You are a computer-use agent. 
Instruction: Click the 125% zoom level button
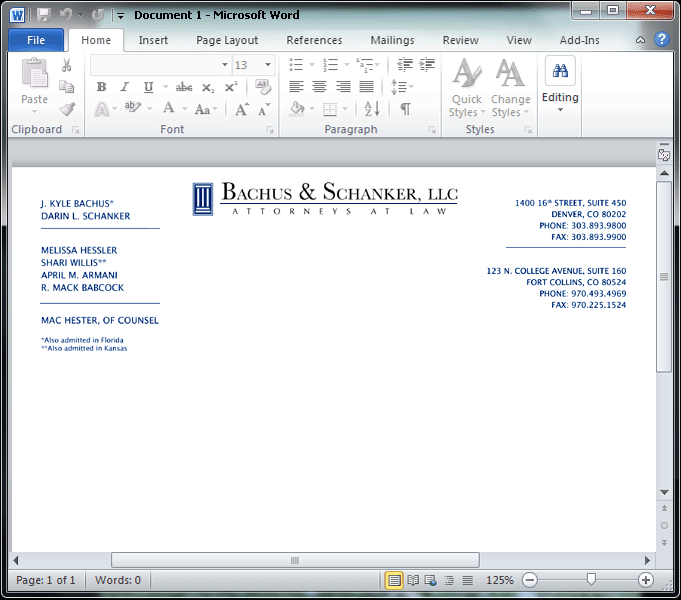[x=499, y=580]
